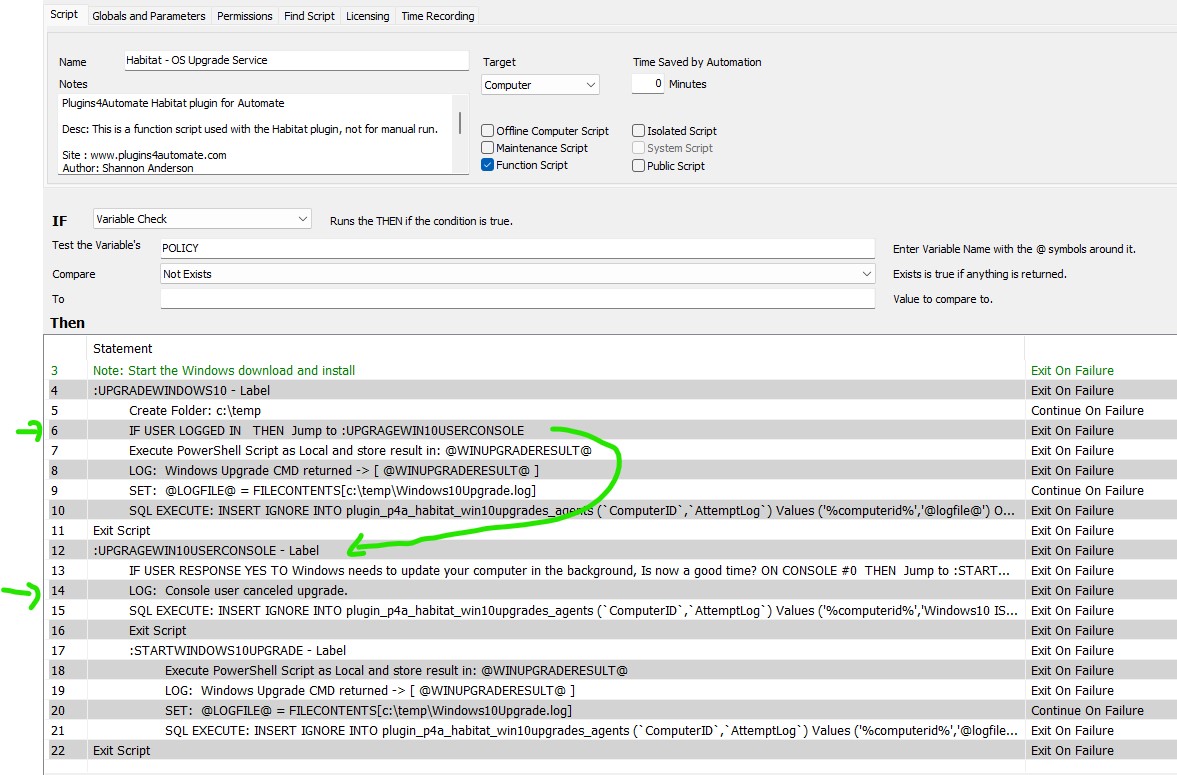Toggle the Maintenance Script checkbox
This screenshot has height=775, width=1177.
coord(488,148)
